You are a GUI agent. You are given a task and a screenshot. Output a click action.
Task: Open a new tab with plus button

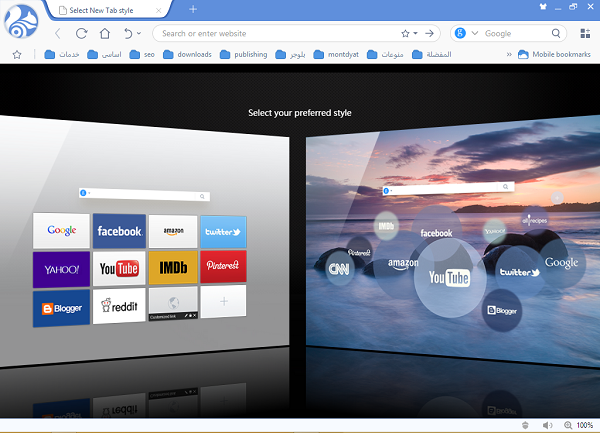coord(193,10)
